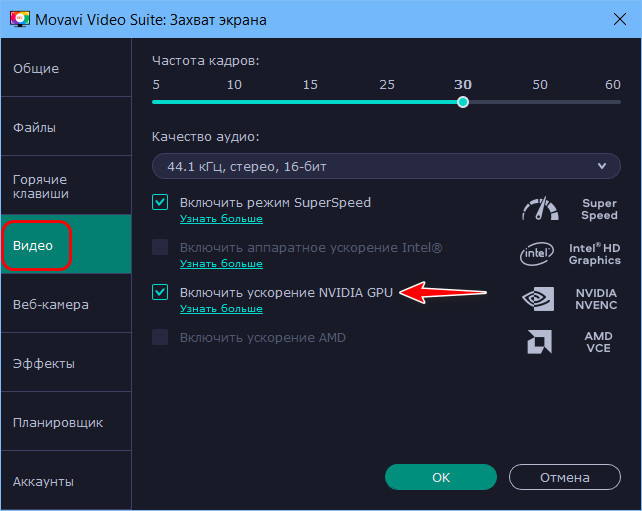Go to the Веб-камера tab
The width and height of the screenshot is (642, 511).
[66, 304]
